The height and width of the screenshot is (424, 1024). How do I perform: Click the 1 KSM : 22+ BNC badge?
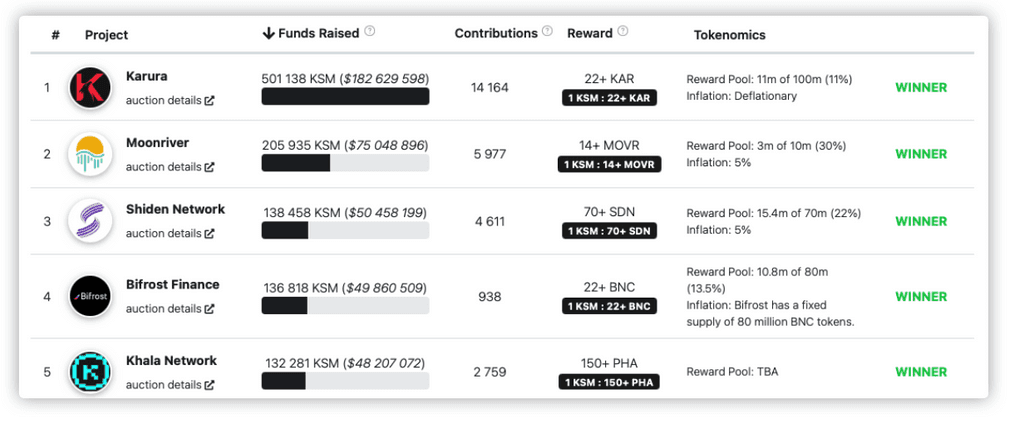pyautogui.click(x=609, y=306)
